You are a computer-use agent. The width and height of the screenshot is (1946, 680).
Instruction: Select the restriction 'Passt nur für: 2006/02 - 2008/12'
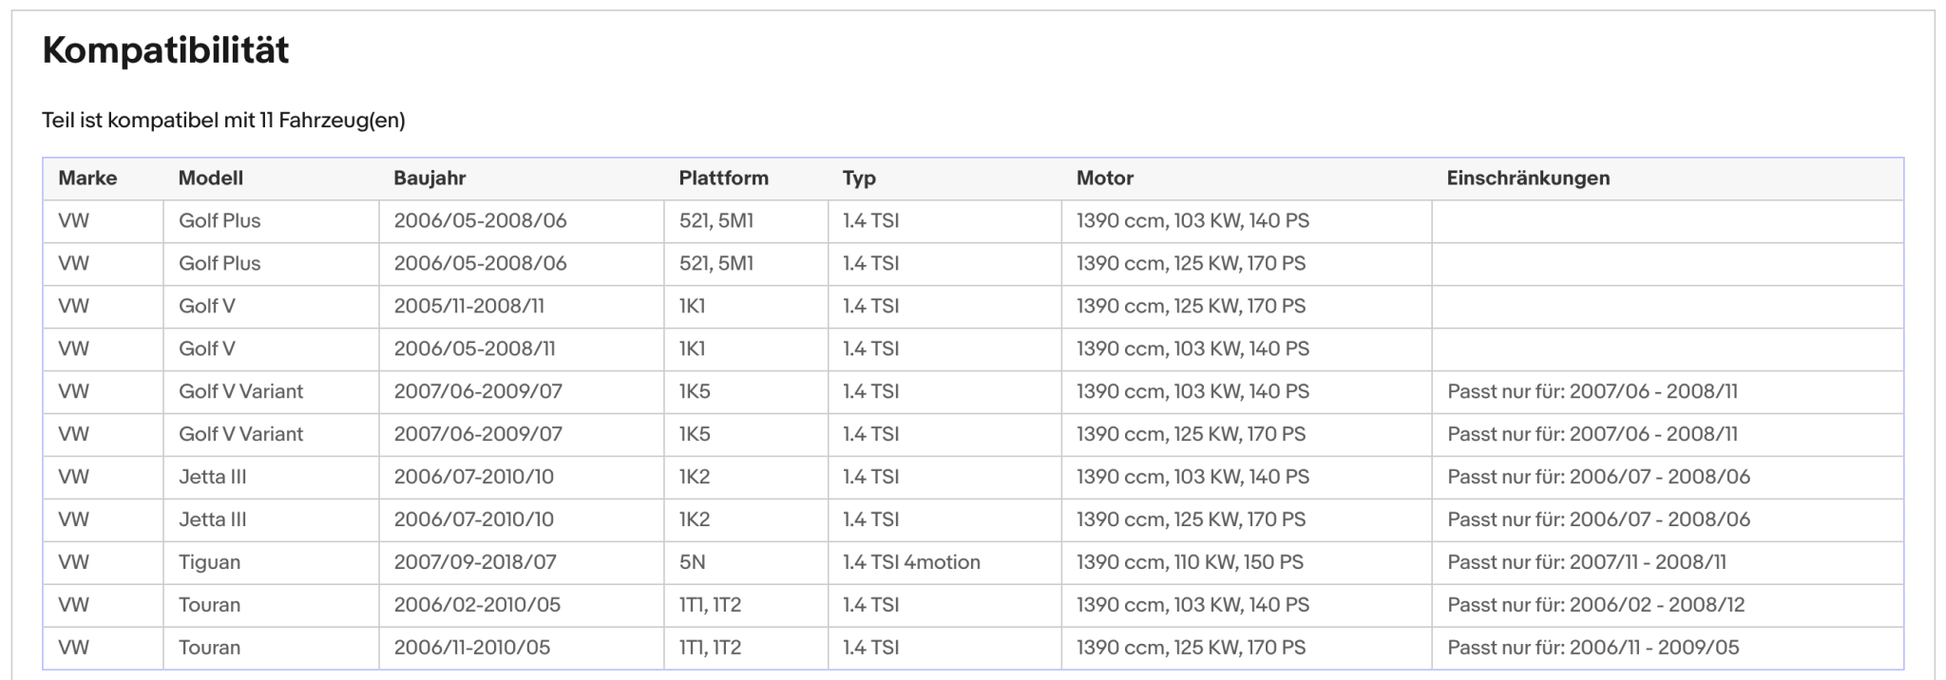pyautogui.click(x=1596, y=605)
